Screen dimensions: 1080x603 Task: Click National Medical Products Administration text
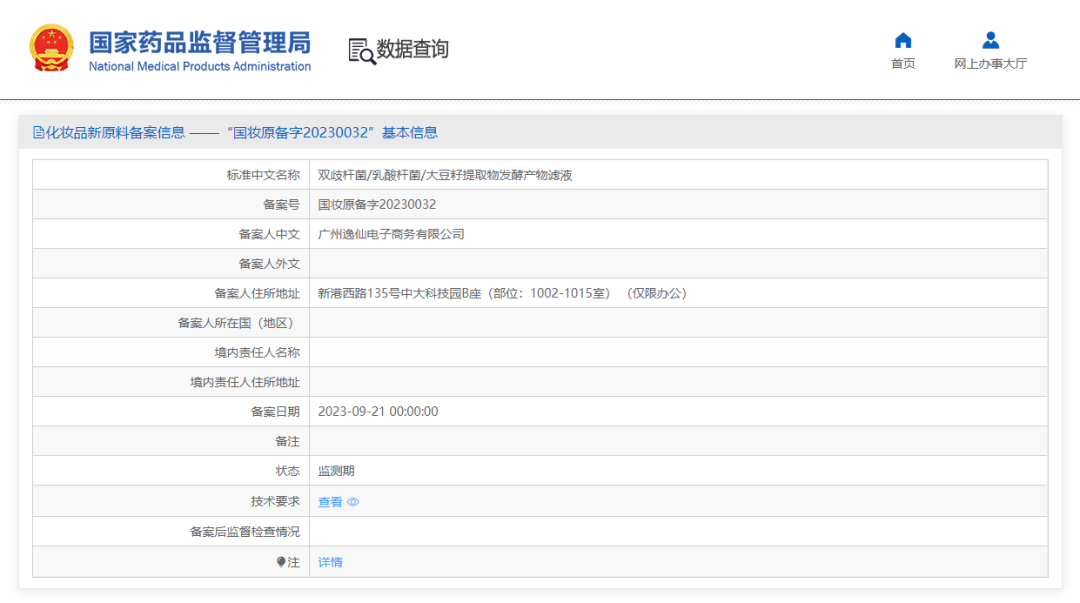tap(200, 66)
